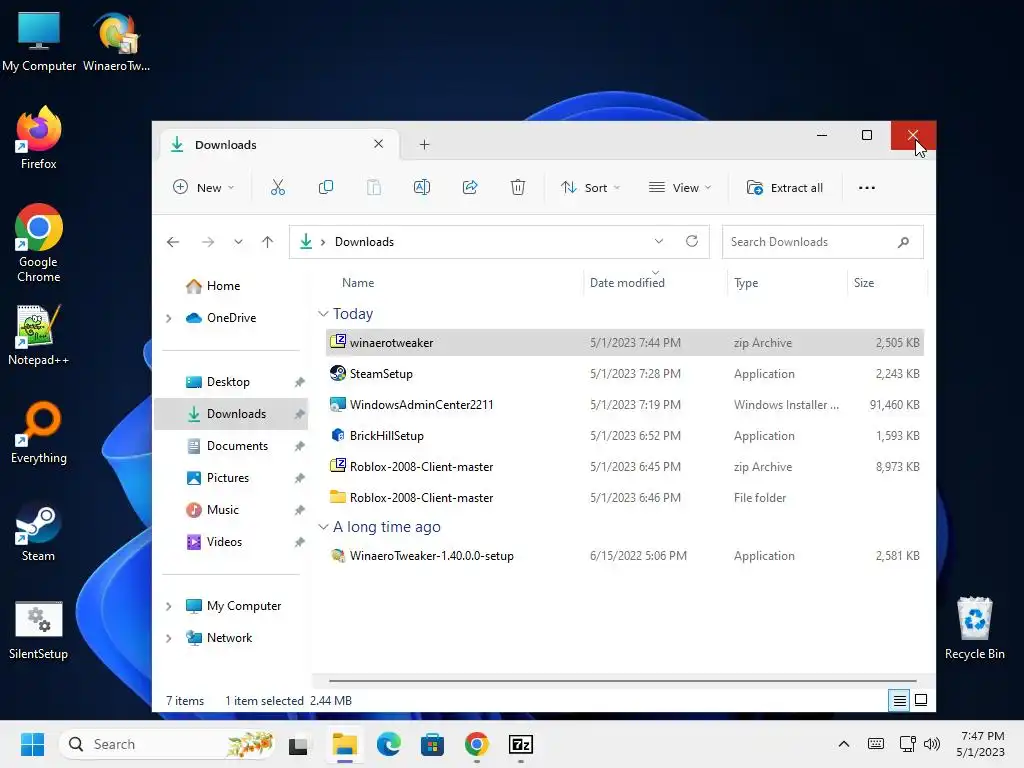
Task: Click the search magnifier in Search Downloads
Action: tap(903, 242)
